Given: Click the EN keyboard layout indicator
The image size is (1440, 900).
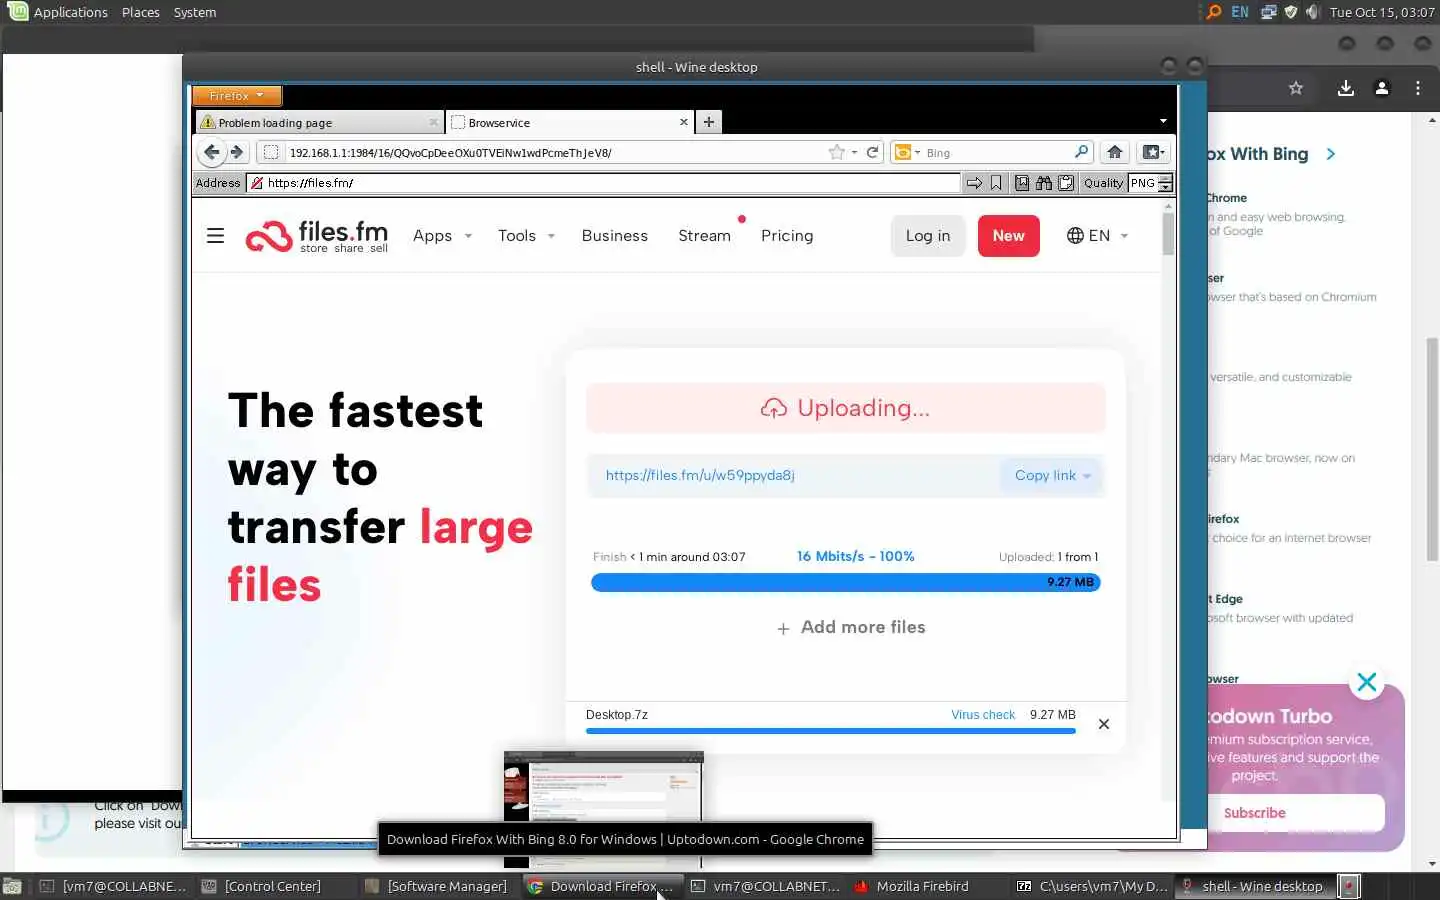Looking at the screenshot, I should click(x=1240, y=12).
